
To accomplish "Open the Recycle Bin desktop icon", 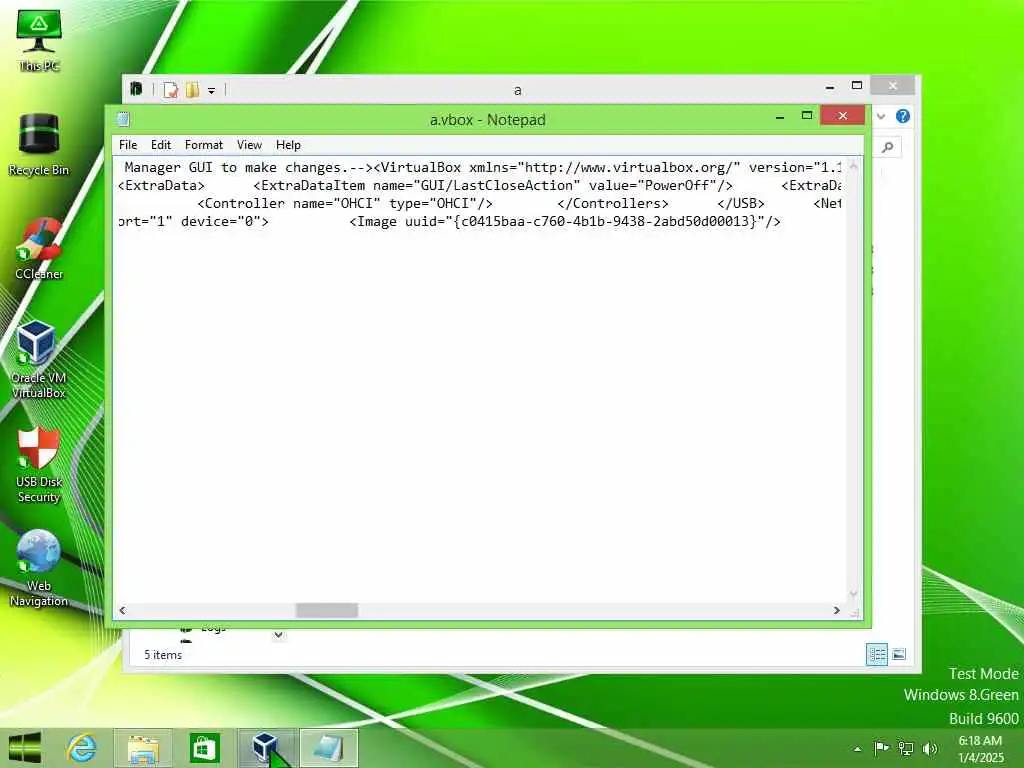I will [x=39, y=144].
